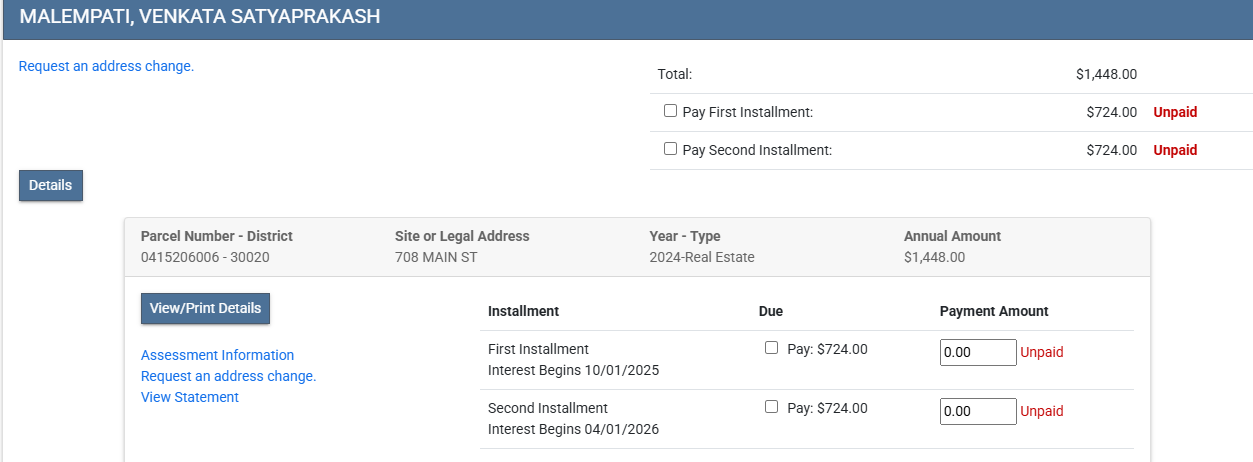Click the site address '708 MAIN ST'
The width and height of the screenshot is (1253, 462).
tap(436, 257)
